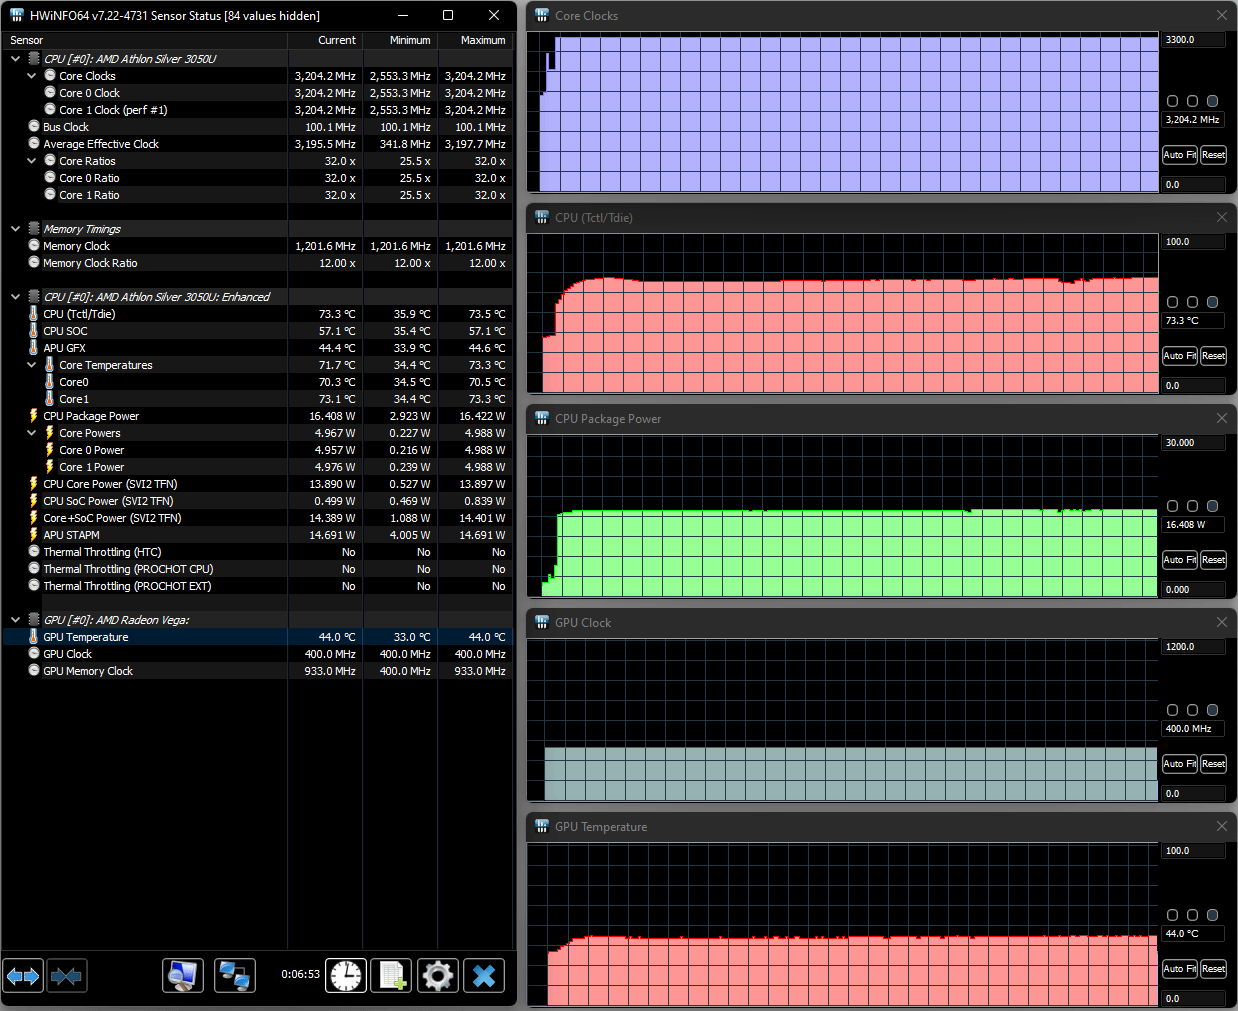
Task: Click icon beside GPU Memory Clock
Action: [x=34, y=671]
